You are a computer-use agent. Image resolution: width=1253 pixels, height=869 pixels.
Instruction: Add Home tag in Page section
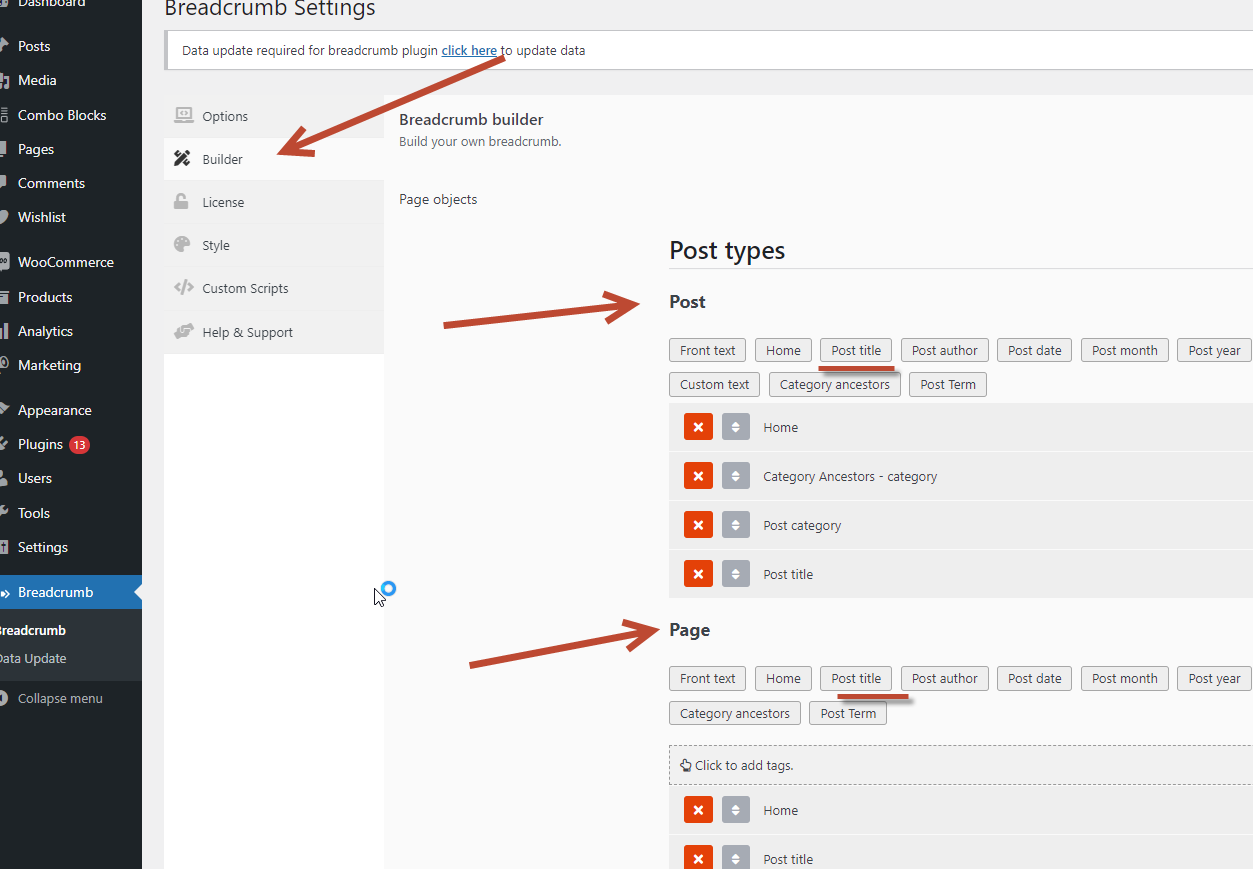click(x=783, y=678)
